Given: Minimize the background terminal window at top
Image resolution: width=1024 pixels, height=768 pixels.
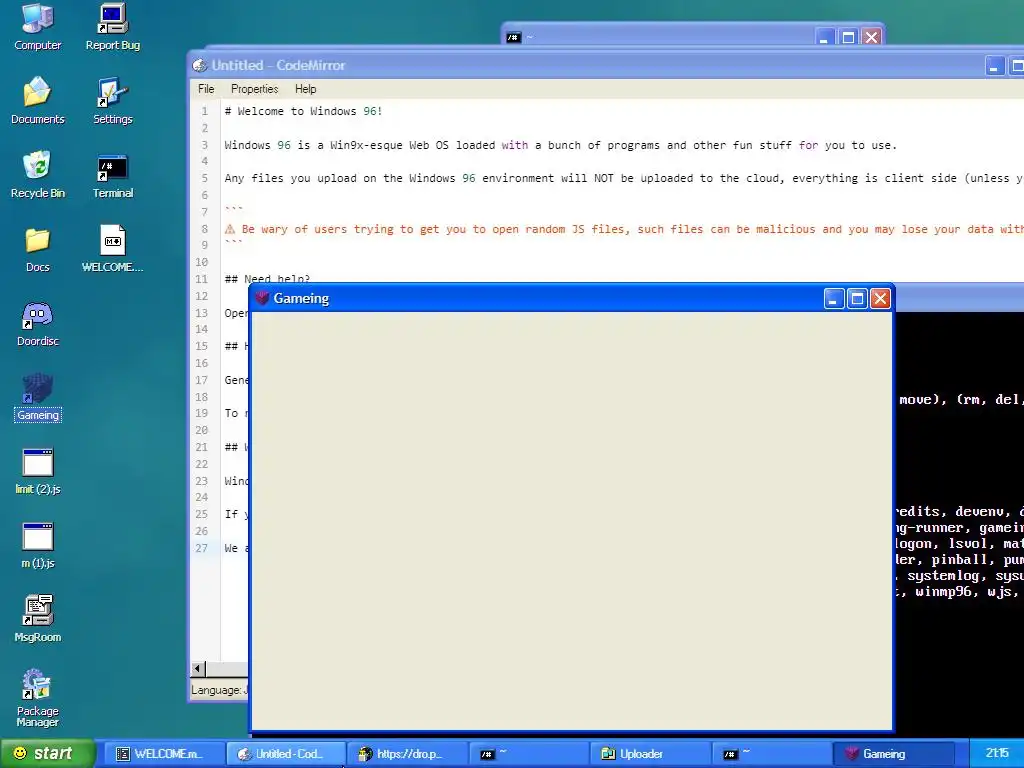Looking at the screenshot, I should 824,37.
